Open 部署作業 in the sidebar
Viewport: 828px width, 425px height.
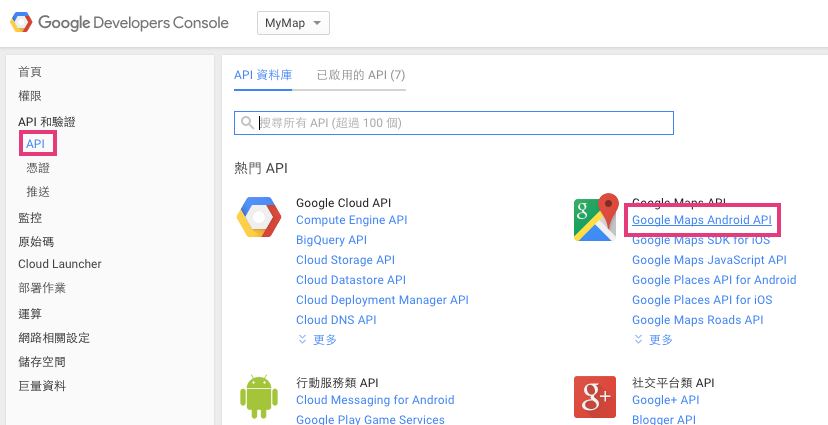(42, 288)
